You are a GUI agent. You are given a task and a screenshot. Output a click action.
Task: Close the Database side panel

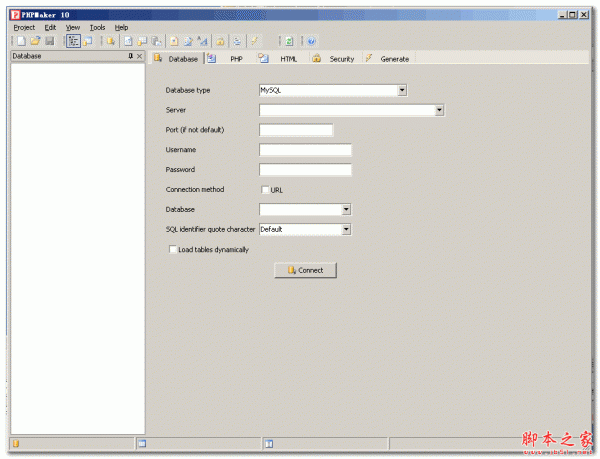point(140,56)
